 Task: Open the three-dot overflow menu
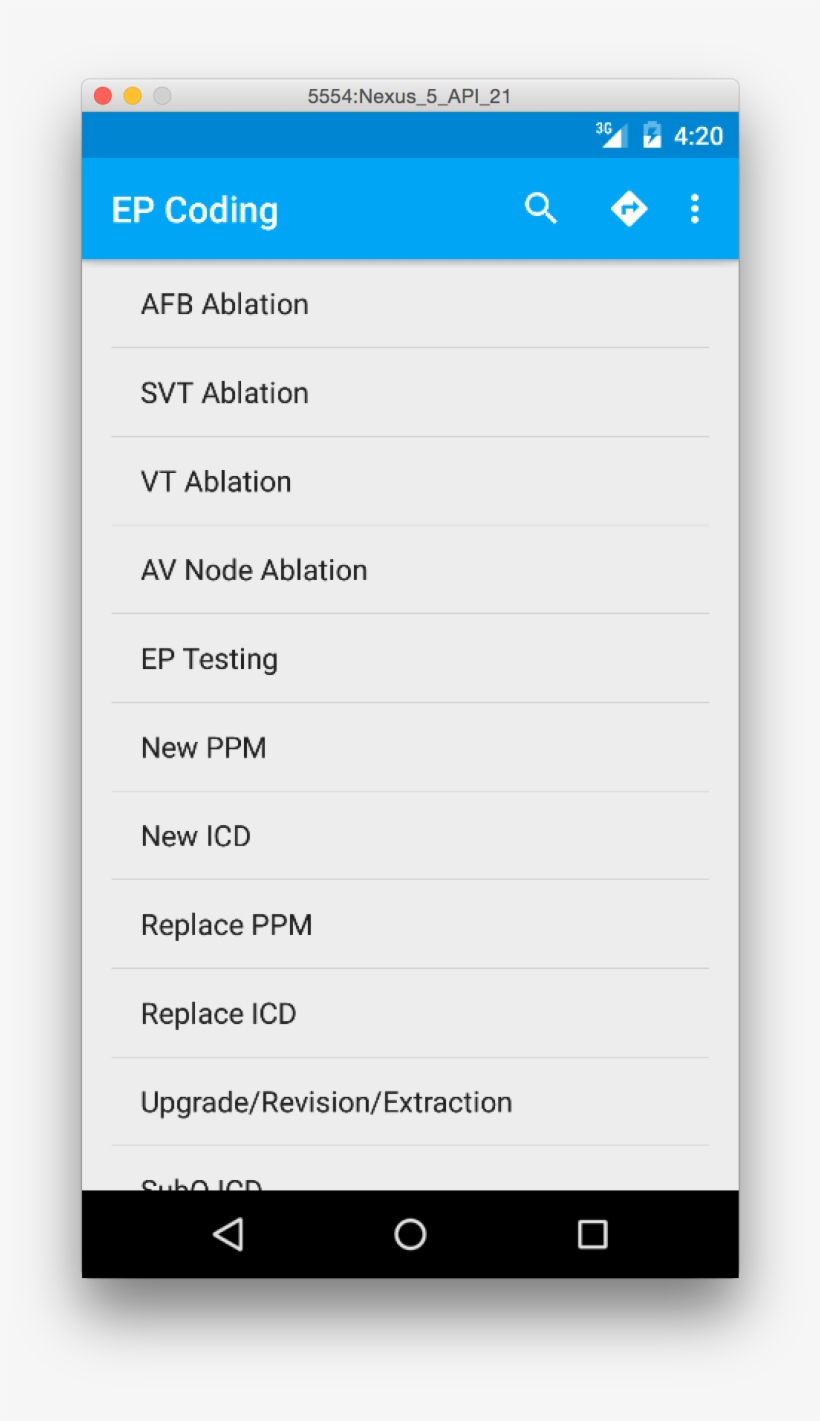coord(695,209)
